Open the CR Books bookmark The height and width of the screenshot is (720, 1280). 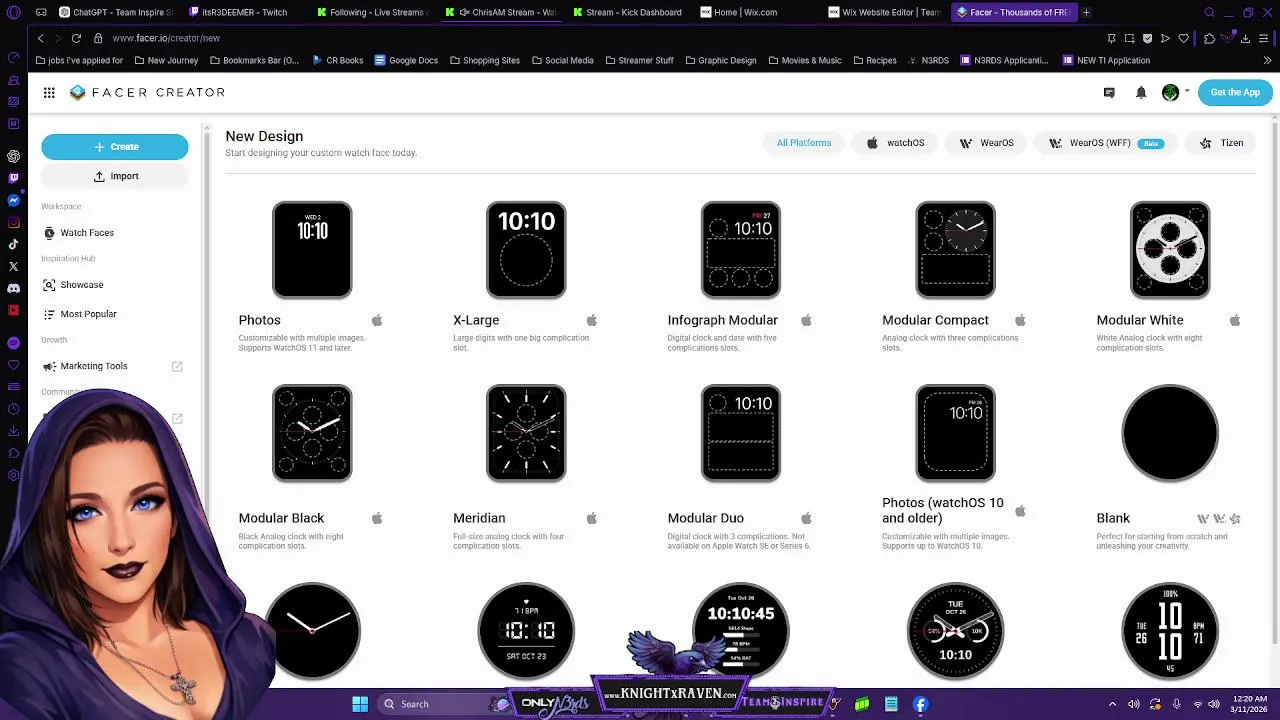click(x=337, y=60)
